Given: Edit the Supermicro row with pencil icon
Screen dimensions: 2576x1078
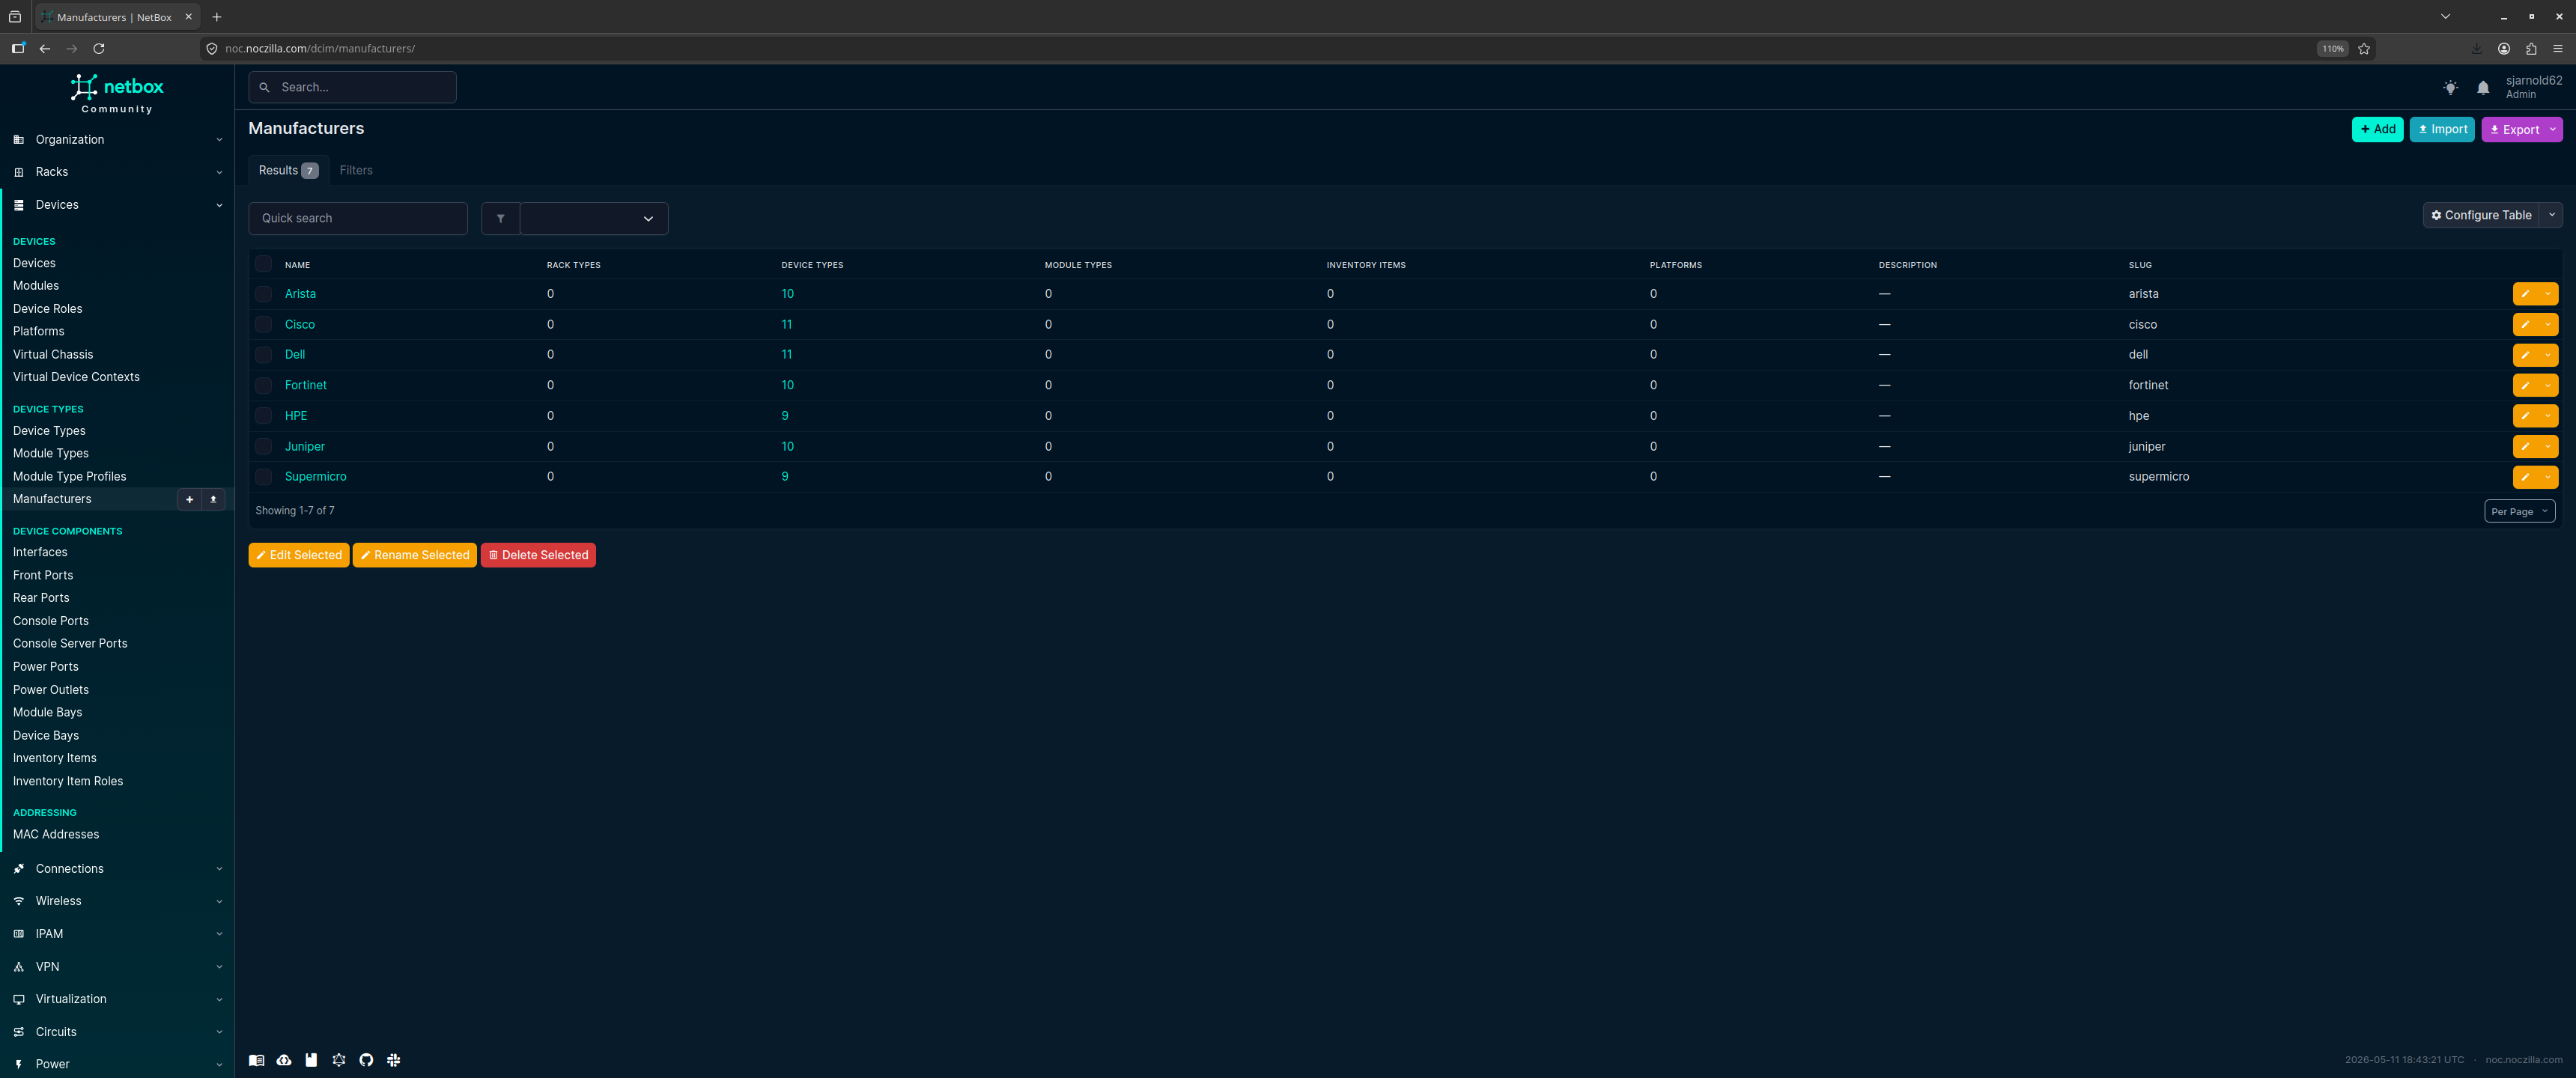Looking at the screenshot, I should point(2525,477).
